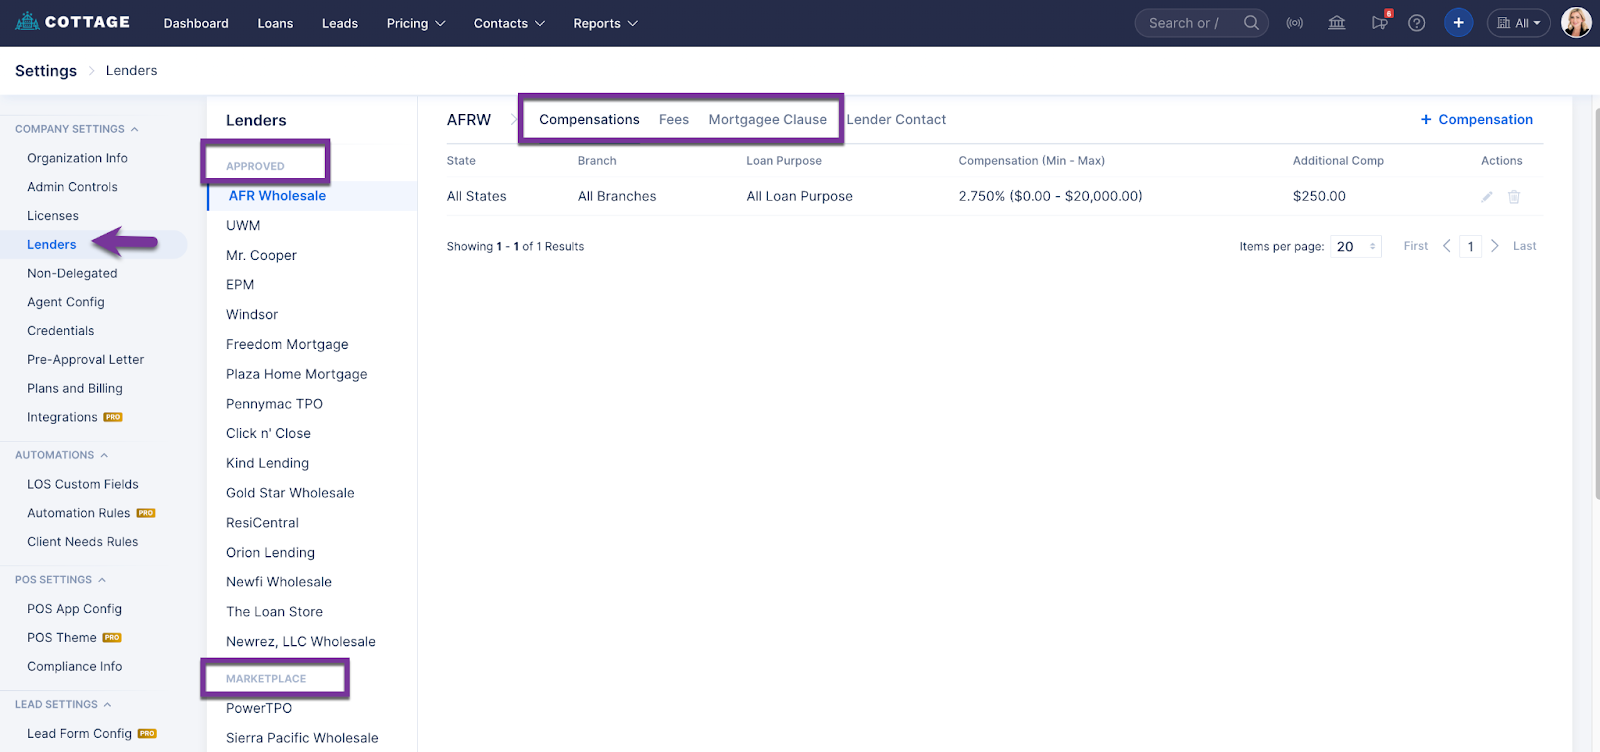Open Automation Rules
The height and width of the screenshot is (752, 1600).
click(79, 513)
